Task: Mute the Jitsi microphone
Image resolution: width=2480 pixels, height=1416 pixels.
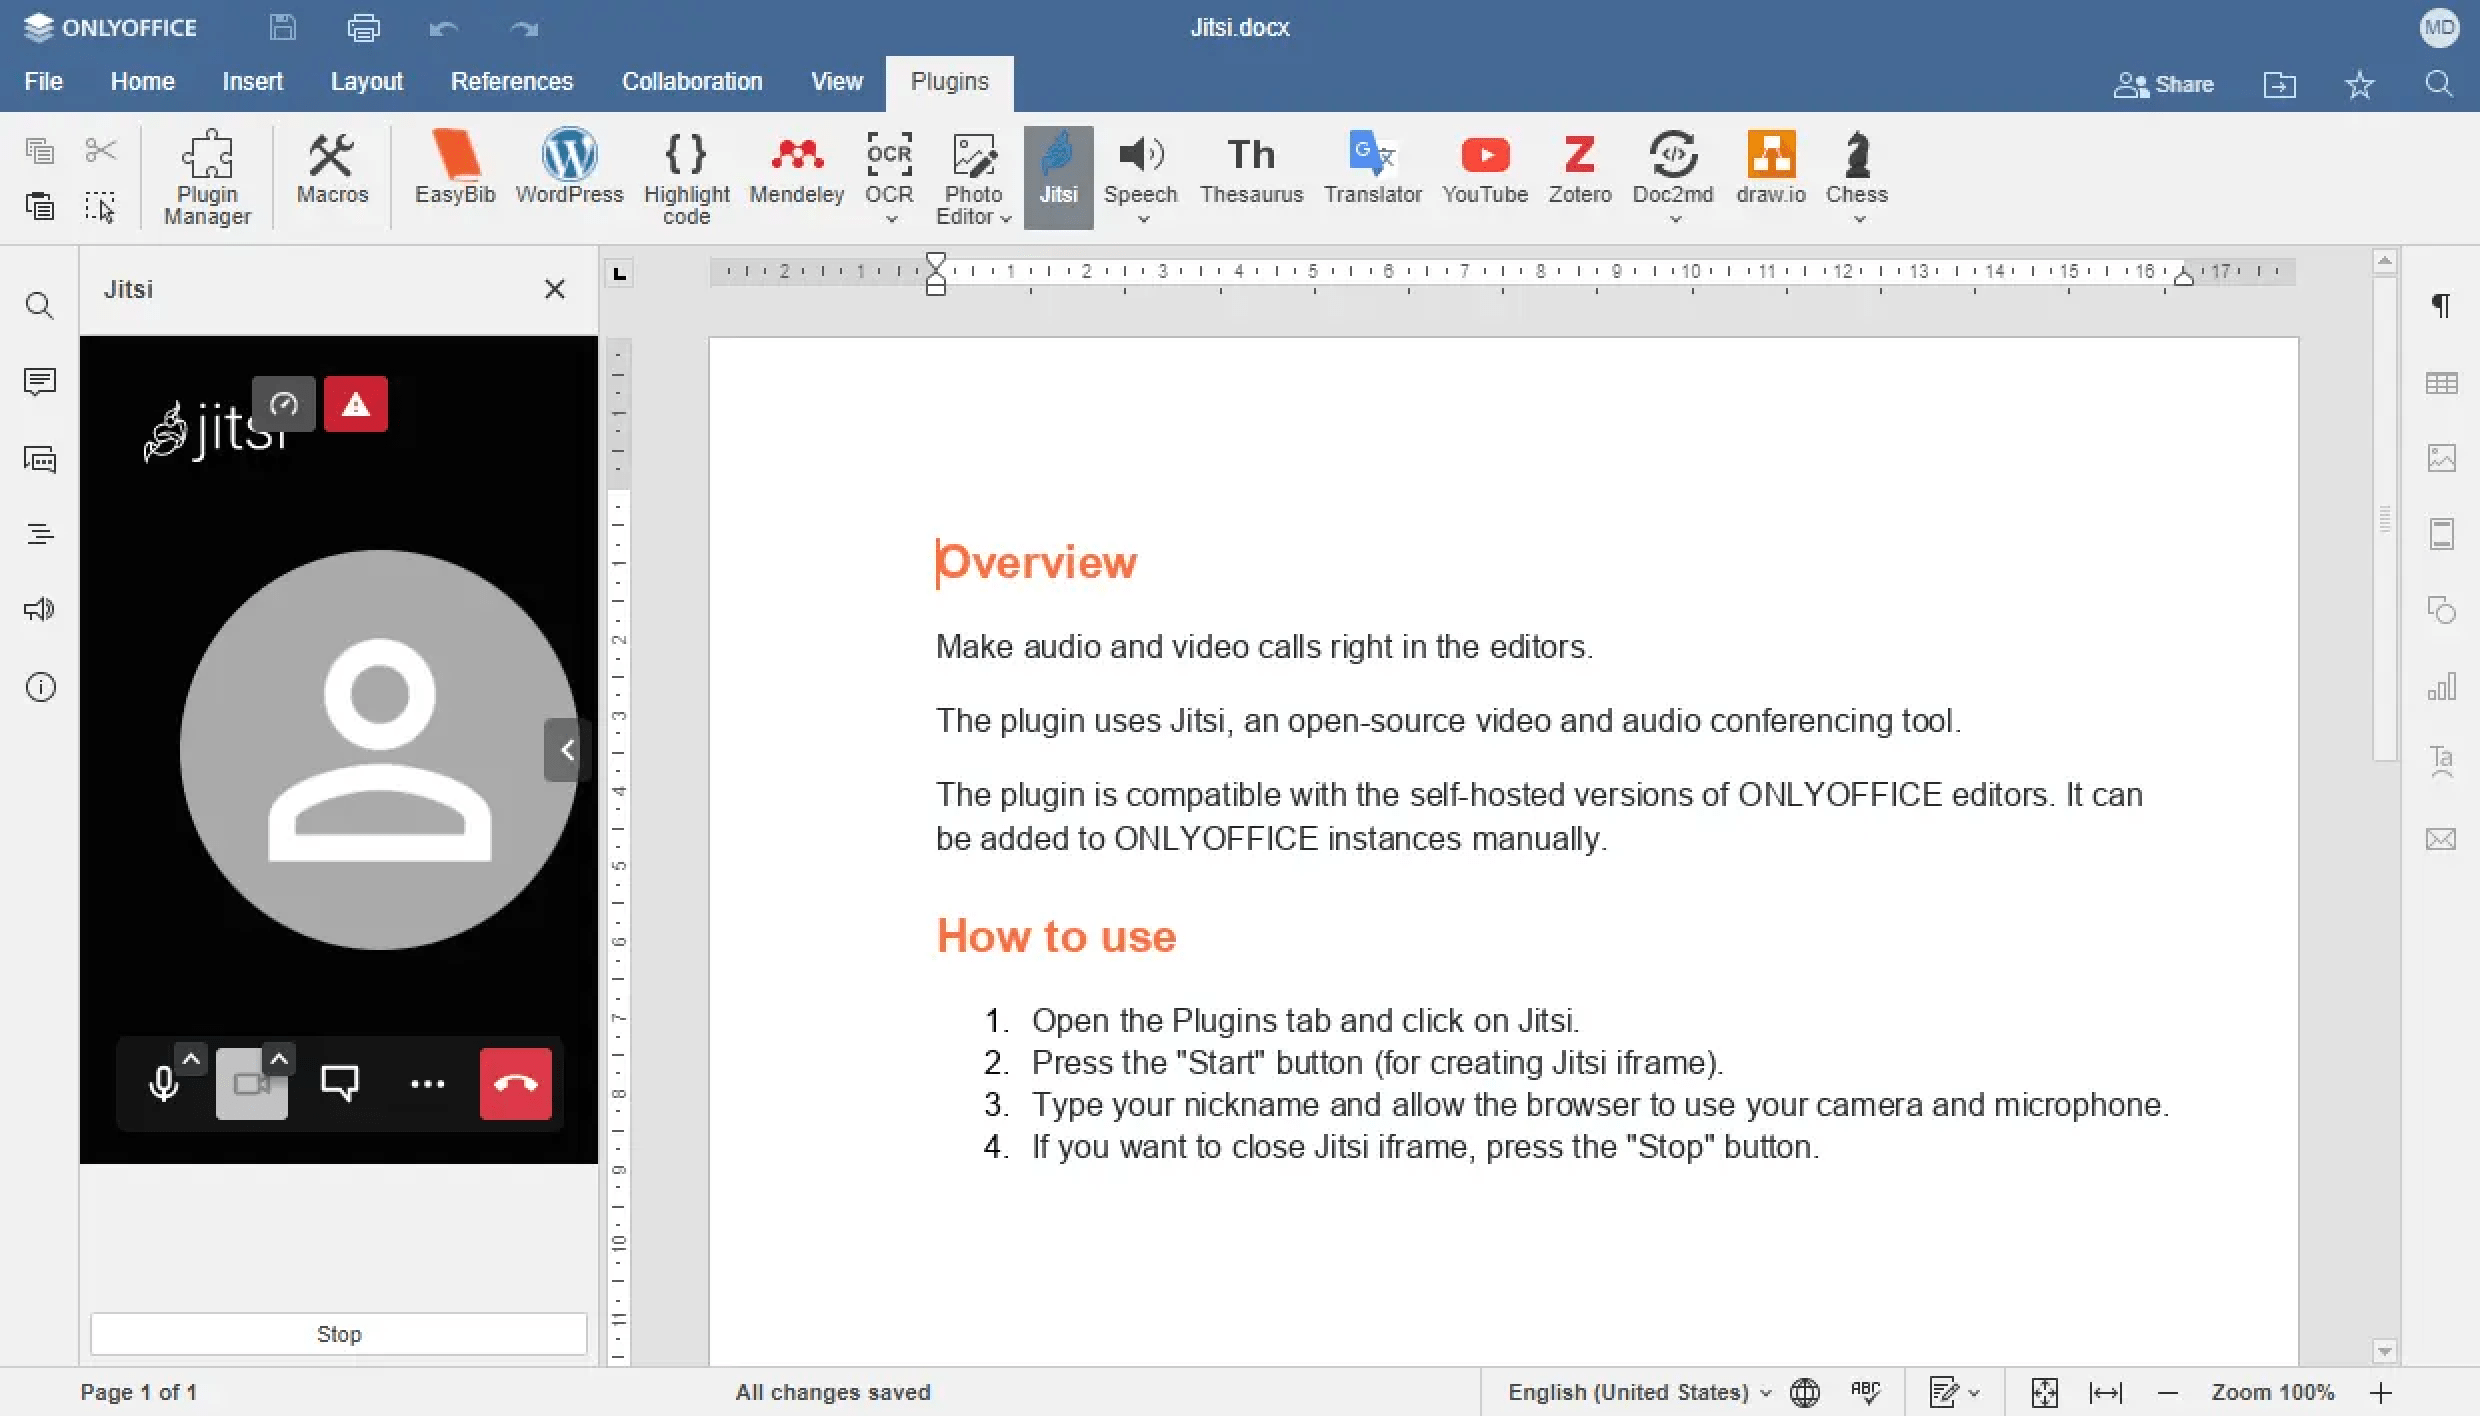Action: [163, 1084]
